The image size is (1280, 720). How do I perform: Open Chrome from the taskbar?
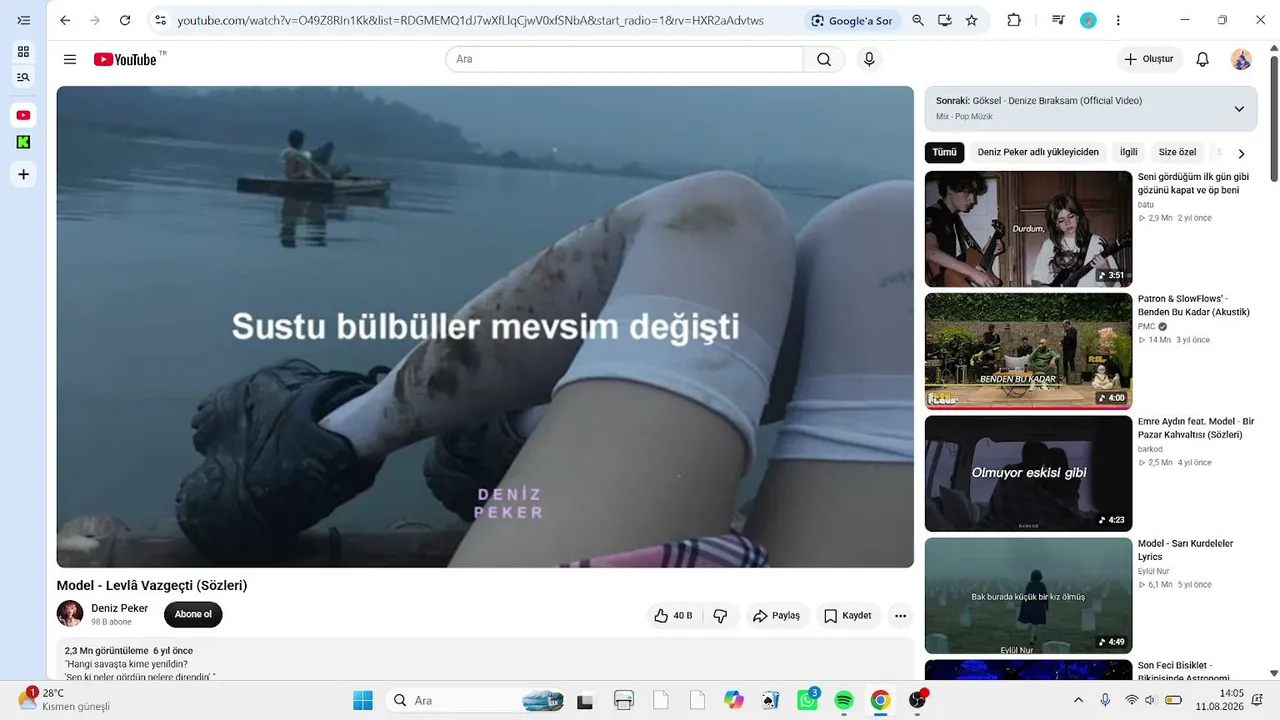click(880, 700)
